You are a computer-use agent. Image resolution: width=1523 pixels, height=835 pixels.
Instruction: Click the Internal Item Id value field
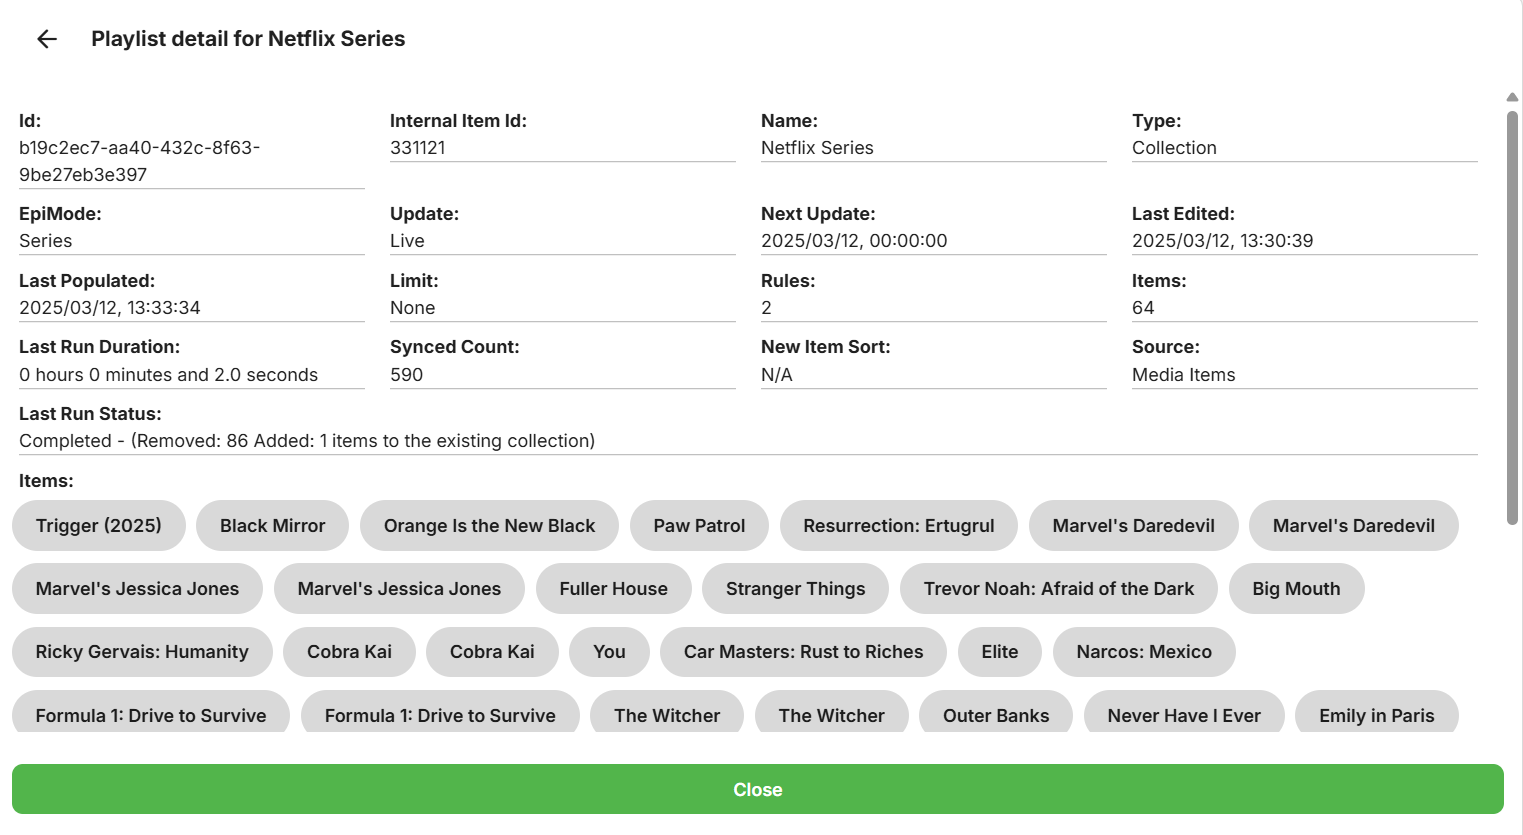(x=562, y=148)
